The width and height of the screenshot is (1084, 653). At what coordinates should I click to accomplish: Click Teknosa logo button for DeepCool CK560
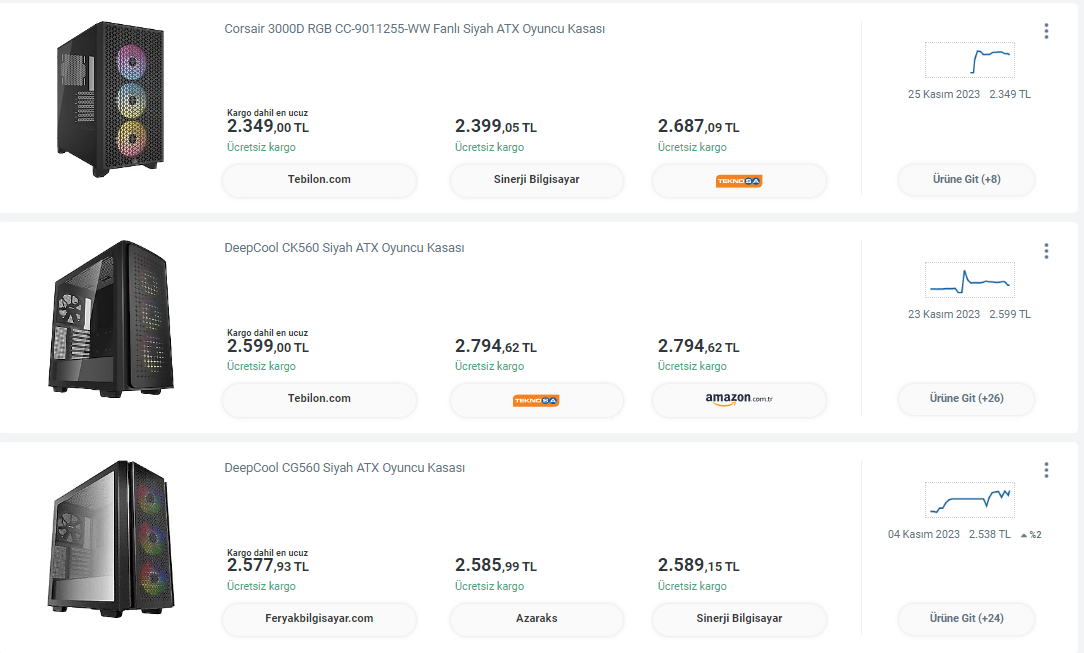click(x=536, y=400)
